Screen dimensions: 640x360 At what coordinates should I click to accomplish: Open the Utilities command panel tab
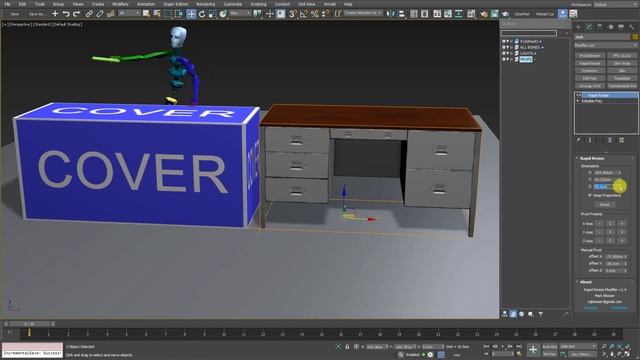pos(631,27)
